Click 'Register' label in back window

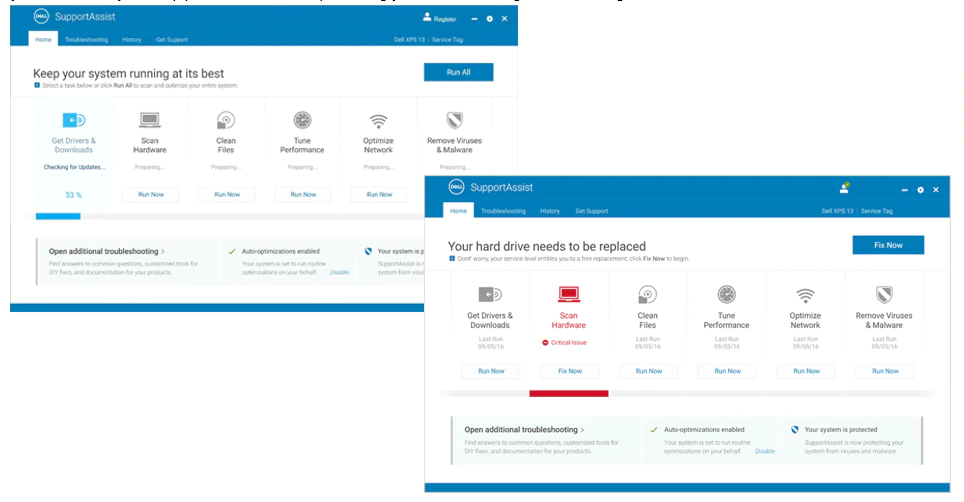pyautogui.click(x=444, y=19)
